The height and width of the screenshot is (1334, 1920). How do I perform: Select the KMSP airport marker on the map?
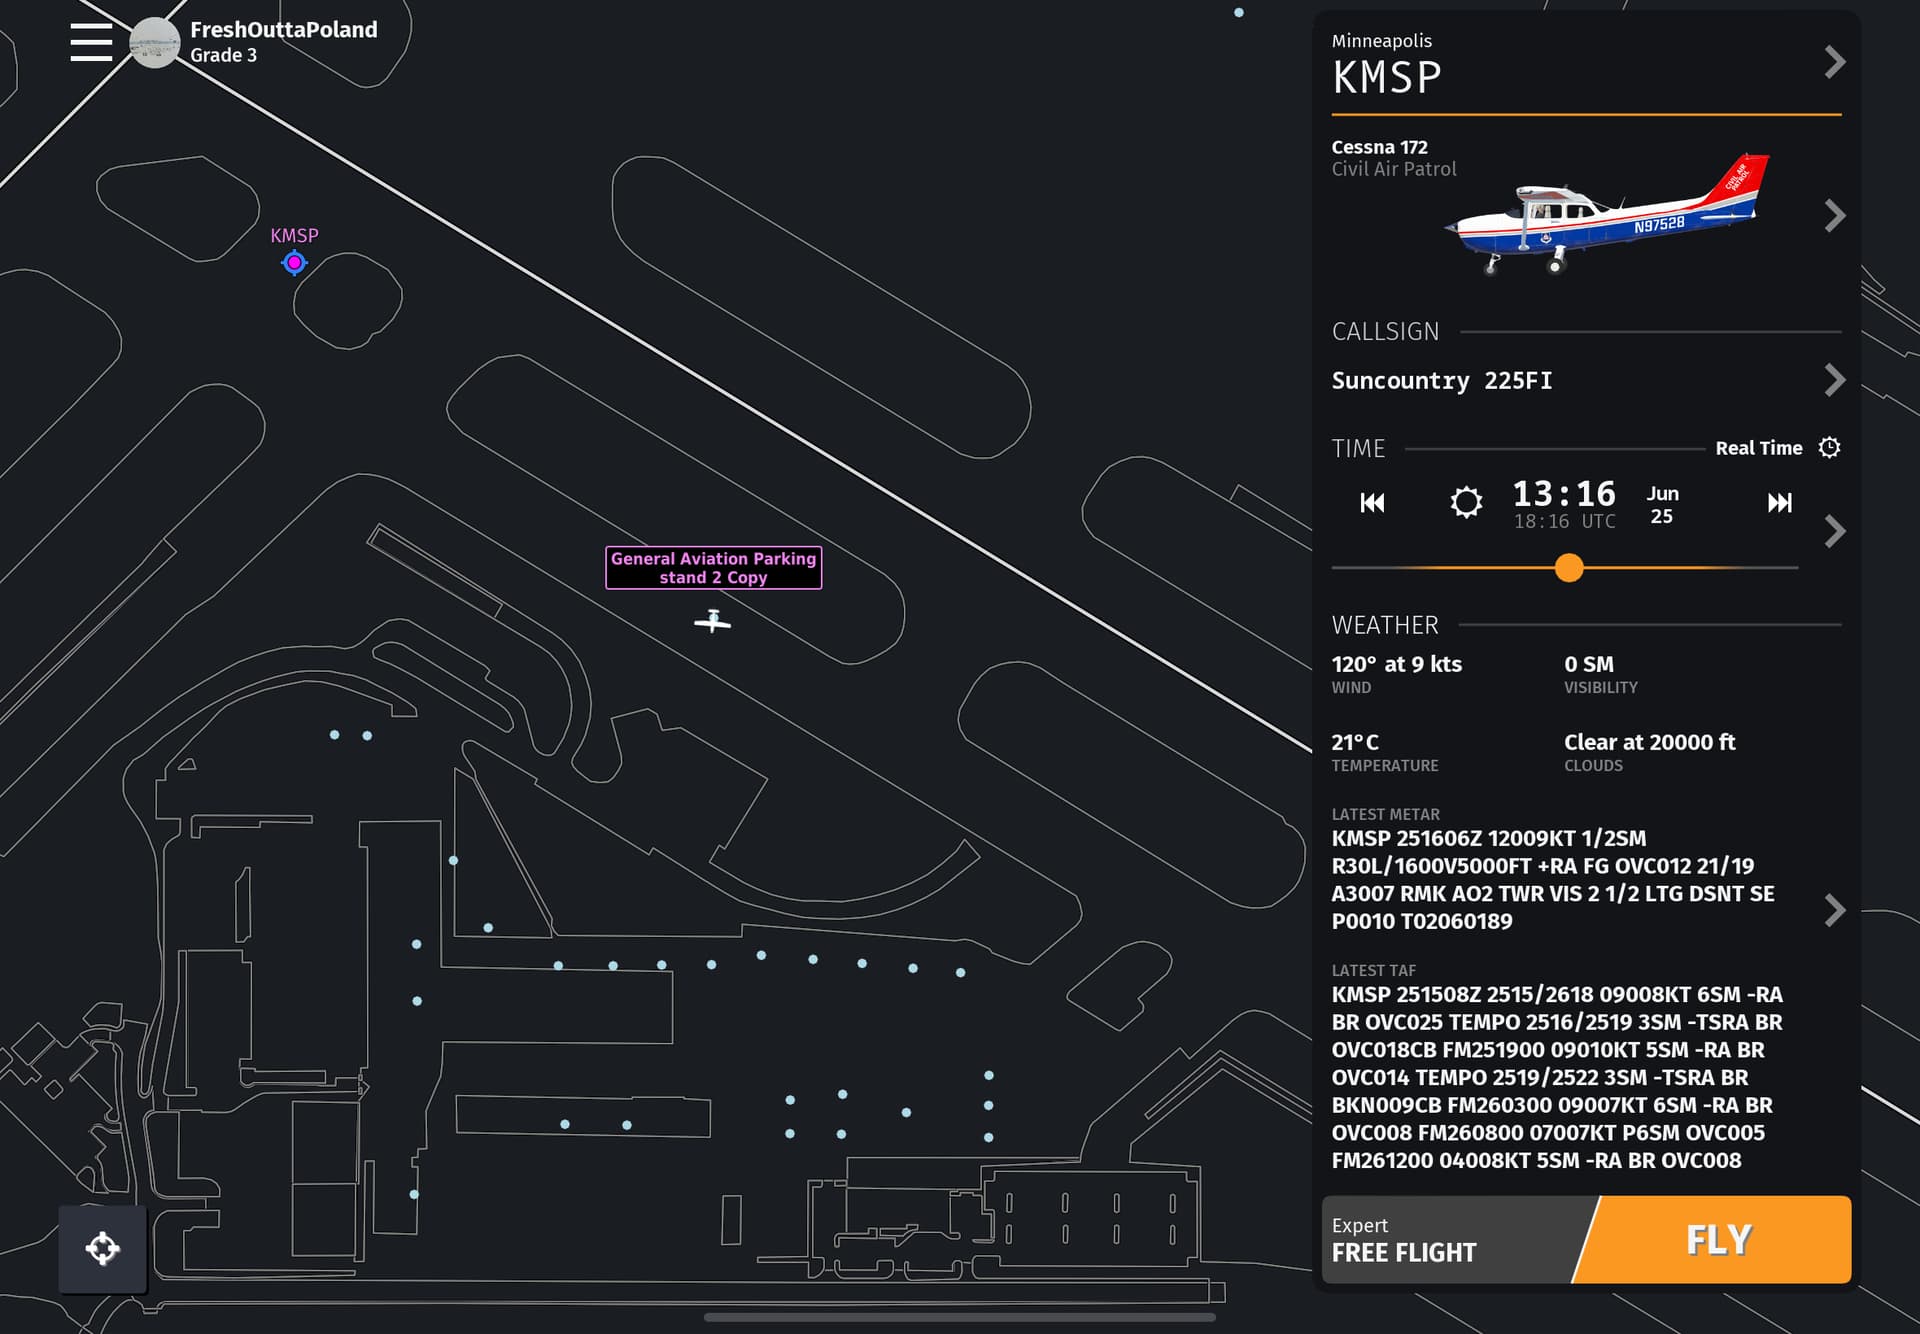pyautogui.click(x=294, y=263)
